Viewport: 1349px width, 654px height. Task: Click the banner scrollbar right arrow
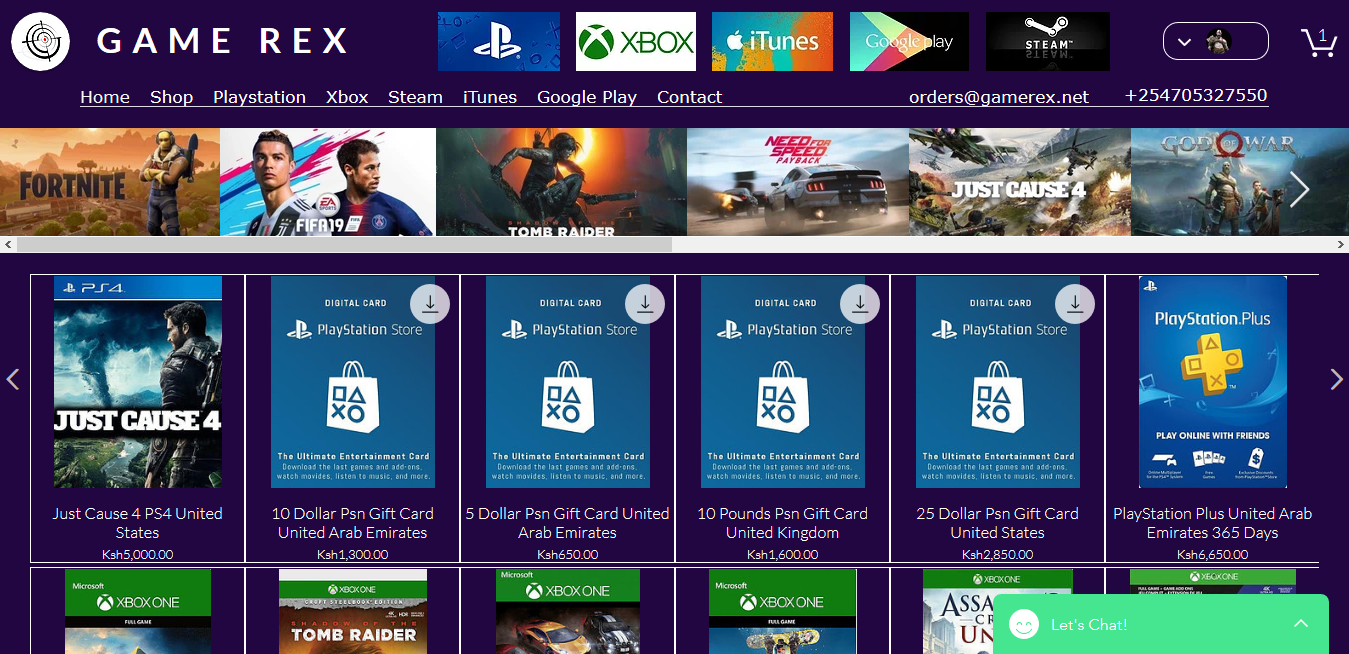coord(1340,244)
